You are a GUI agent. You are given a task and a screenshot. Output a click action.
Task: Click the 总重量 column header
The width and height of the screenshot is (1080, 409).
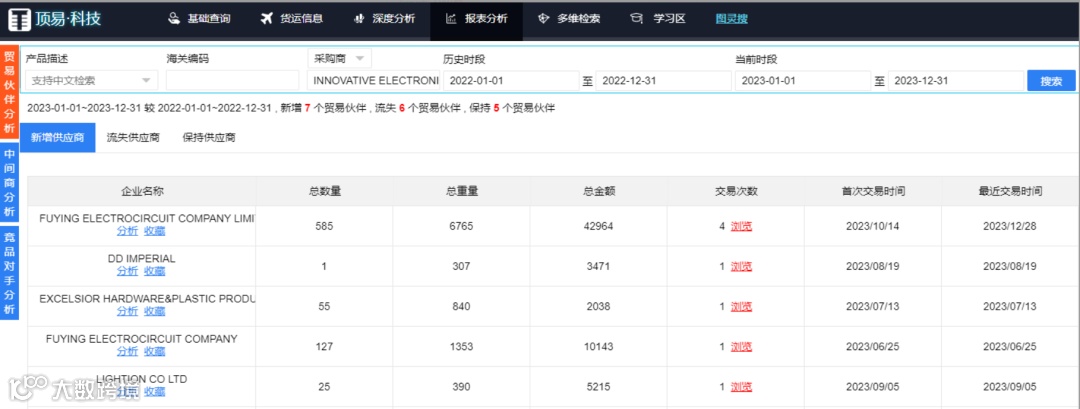coord(462,191)
